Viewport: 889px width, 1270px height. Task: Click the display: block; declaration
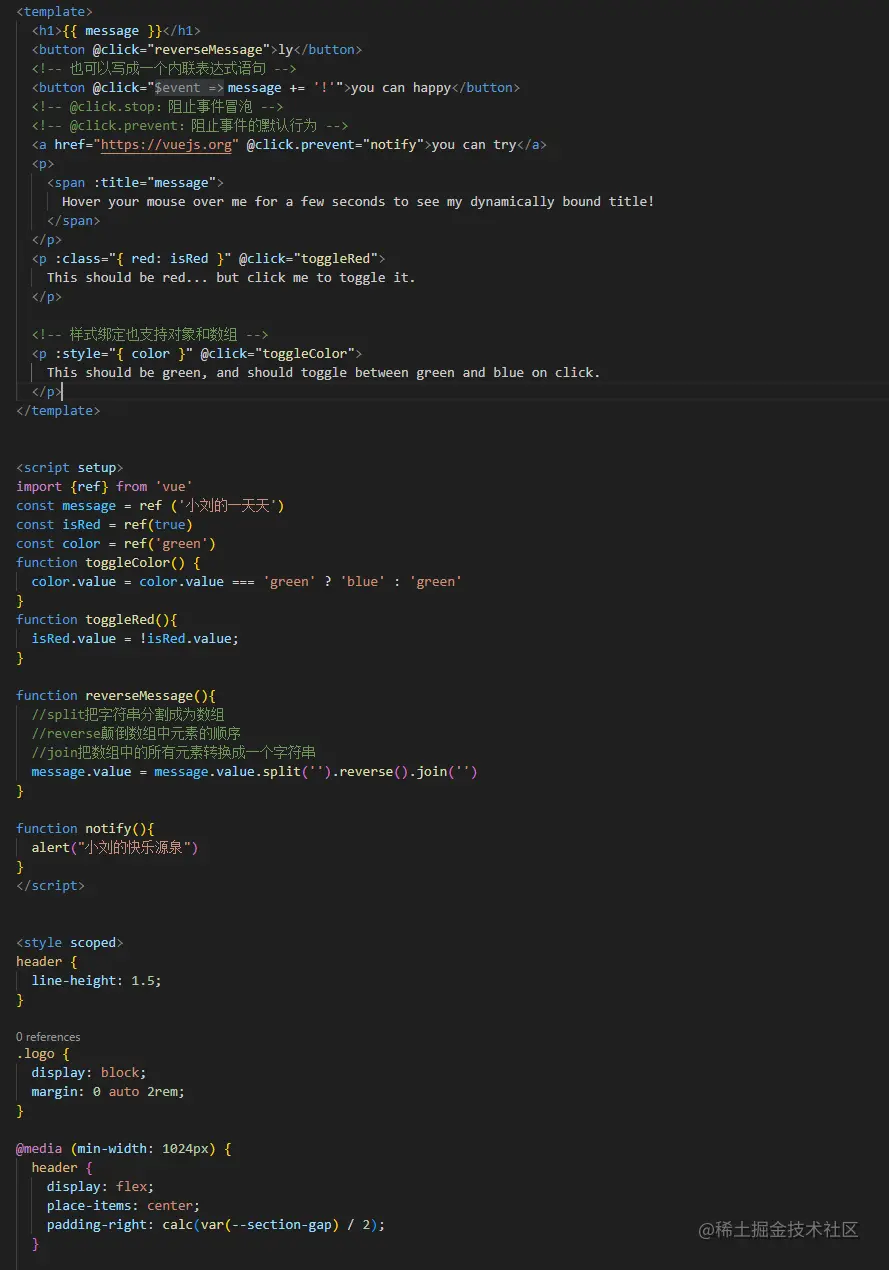tap(89, 1072)
